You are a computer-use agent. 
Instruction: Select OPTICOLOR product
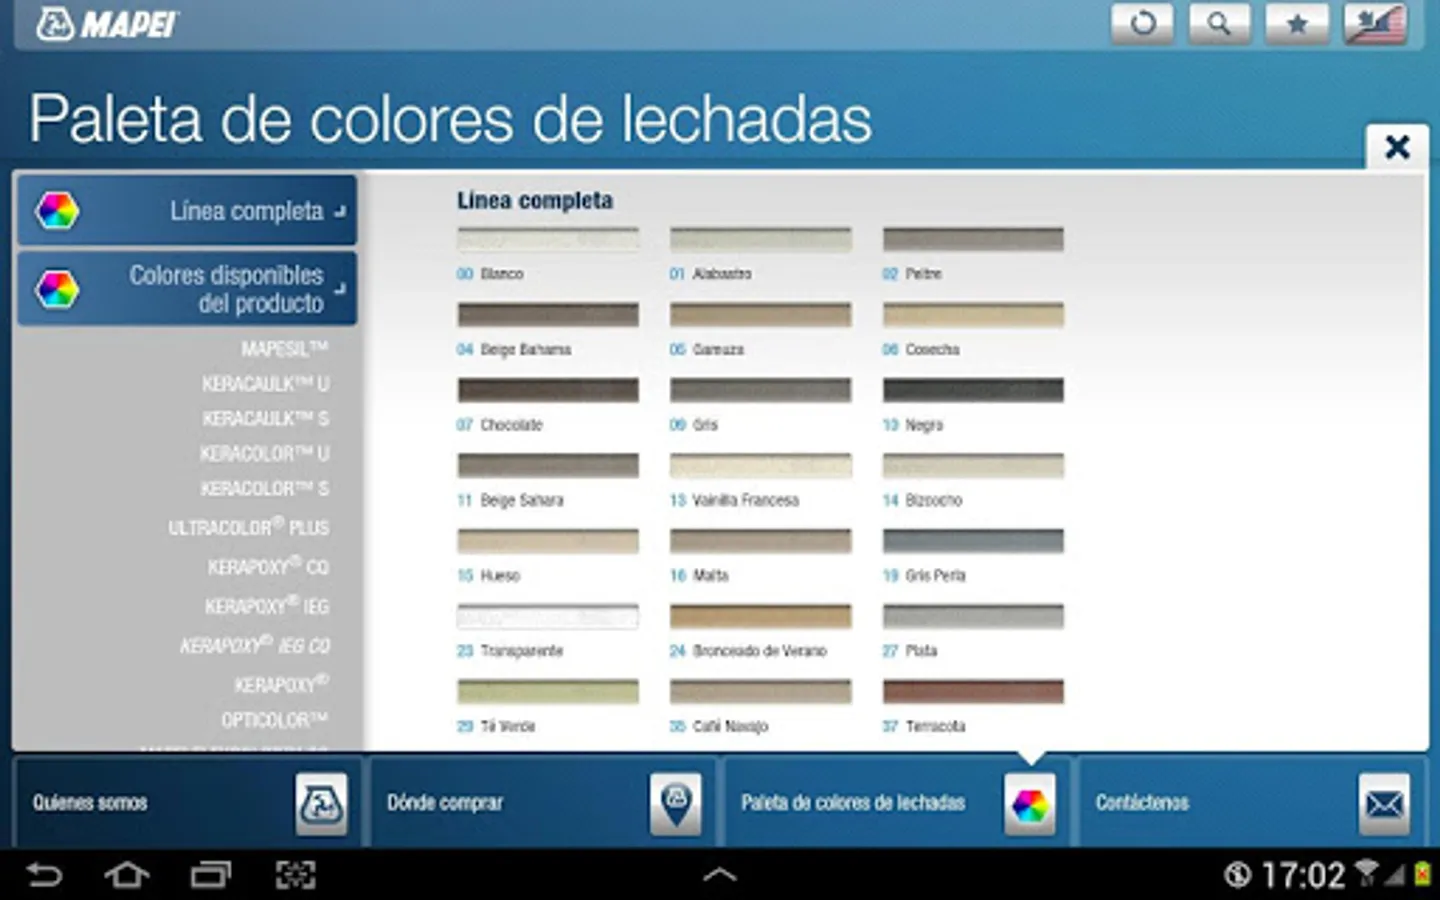pos(275,720)
